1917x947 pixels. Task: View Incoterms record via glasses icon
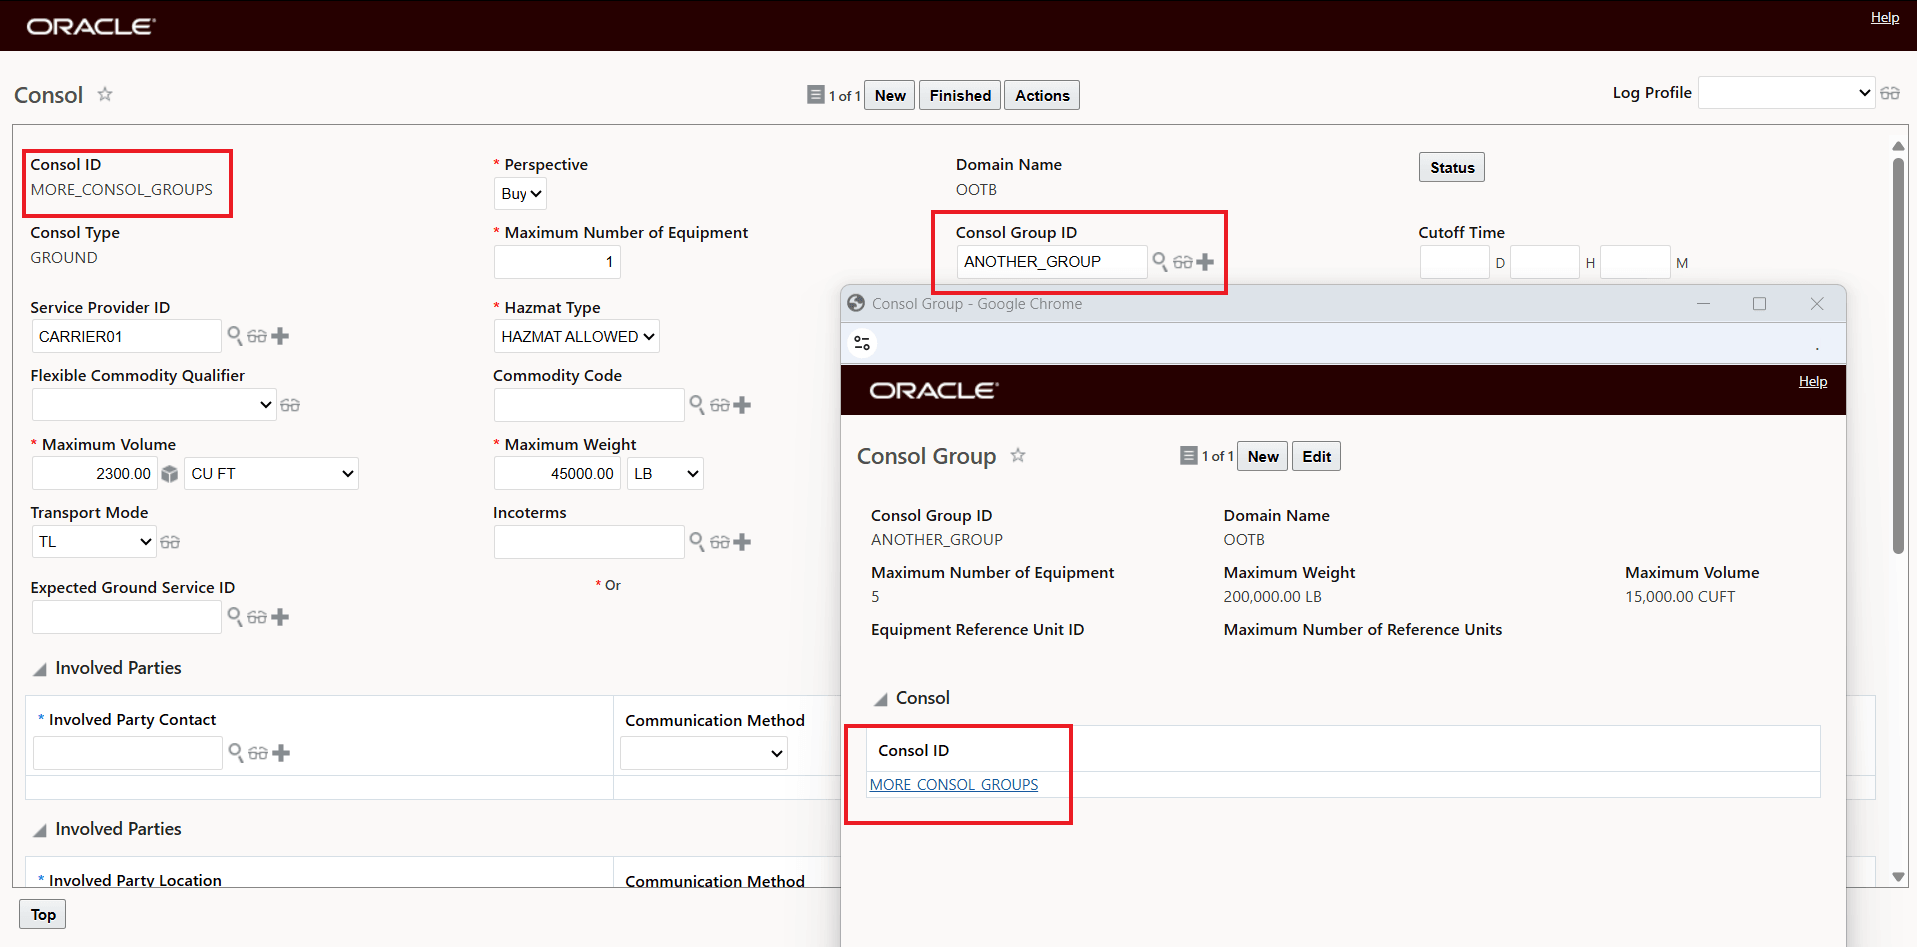719,542
